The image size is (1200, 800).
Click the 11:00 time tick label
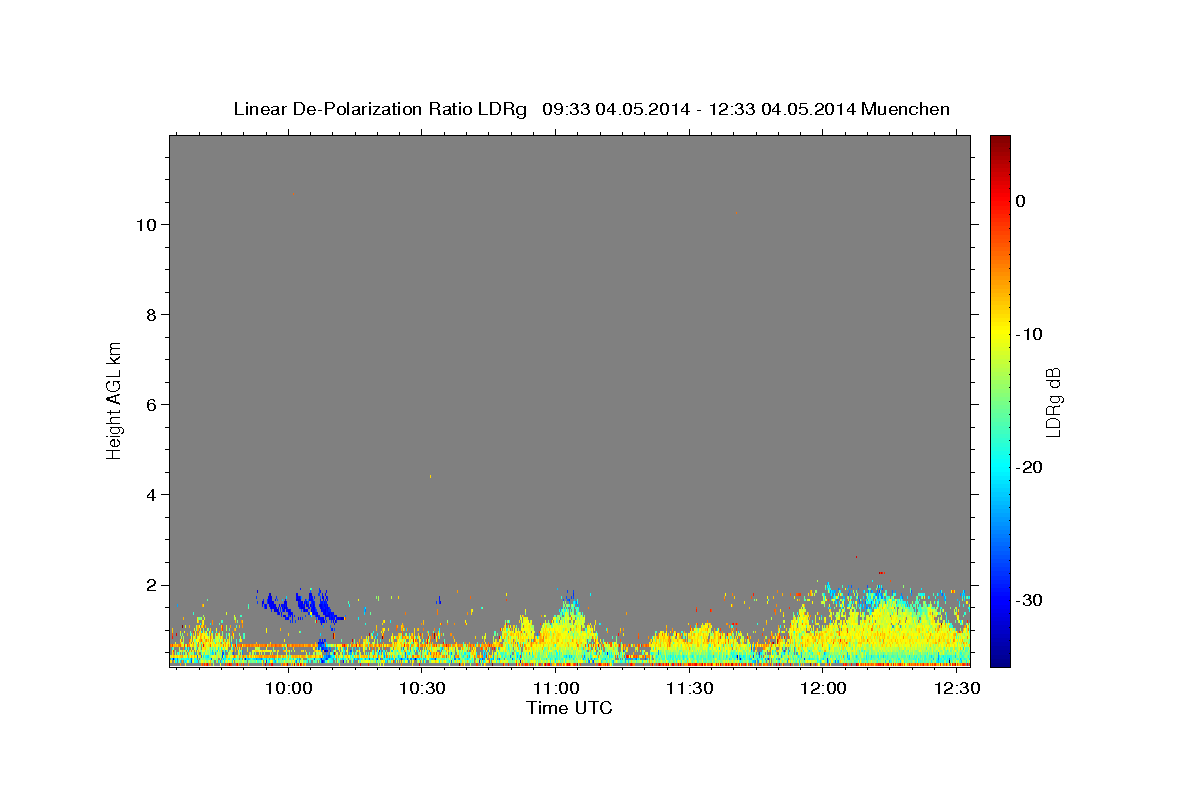pyautogui.click(x=556, y=689)
